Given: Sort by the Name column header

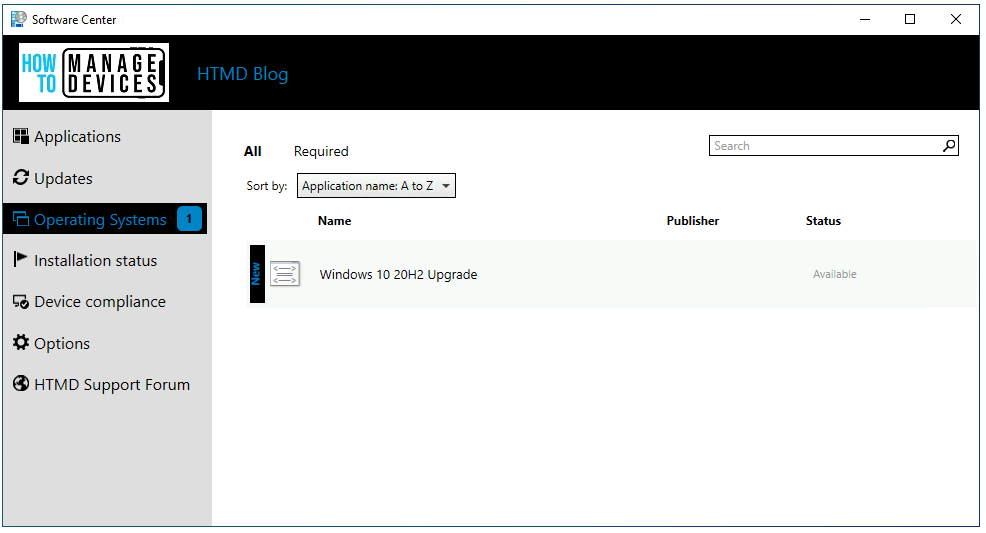Looking at the screenshot, I should 335,221.
